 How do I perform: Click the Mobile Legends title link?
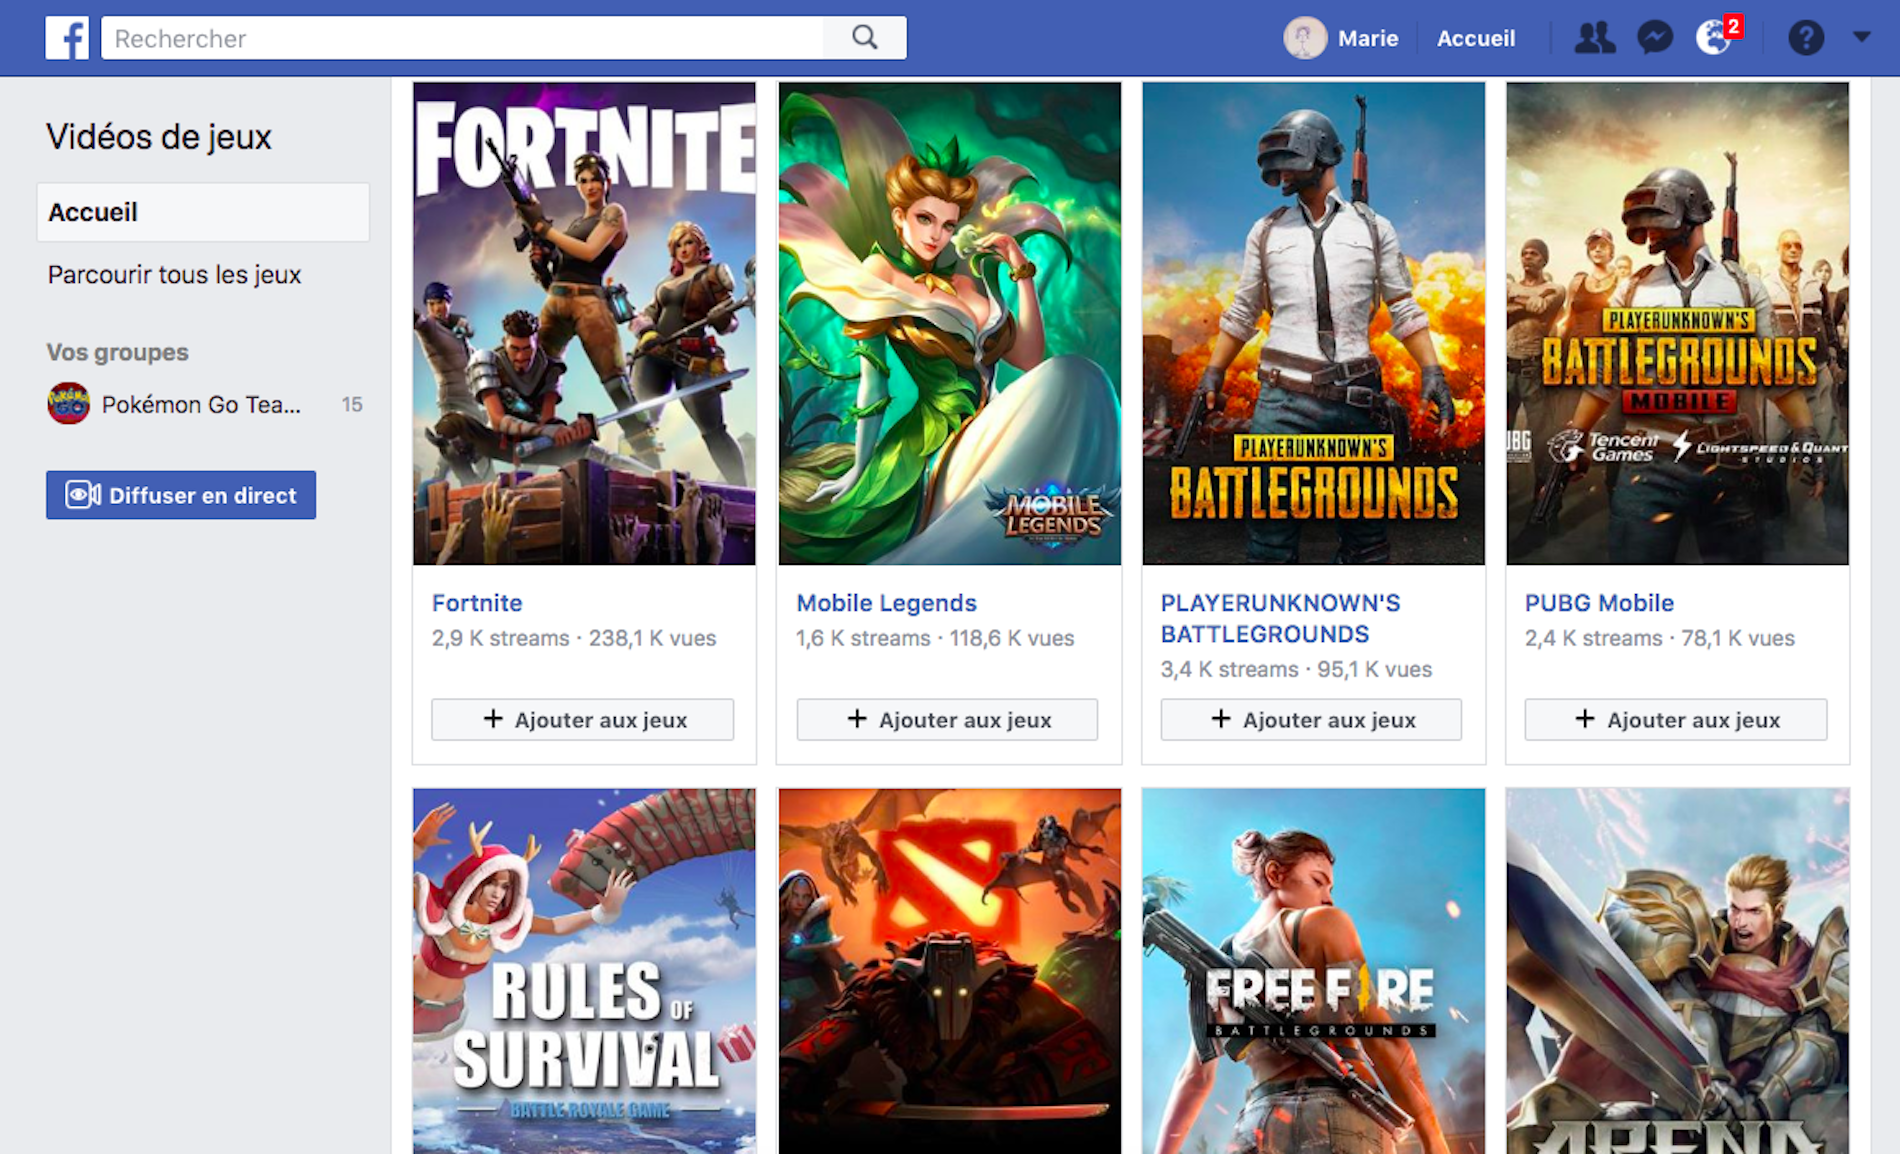click(886, 603)
